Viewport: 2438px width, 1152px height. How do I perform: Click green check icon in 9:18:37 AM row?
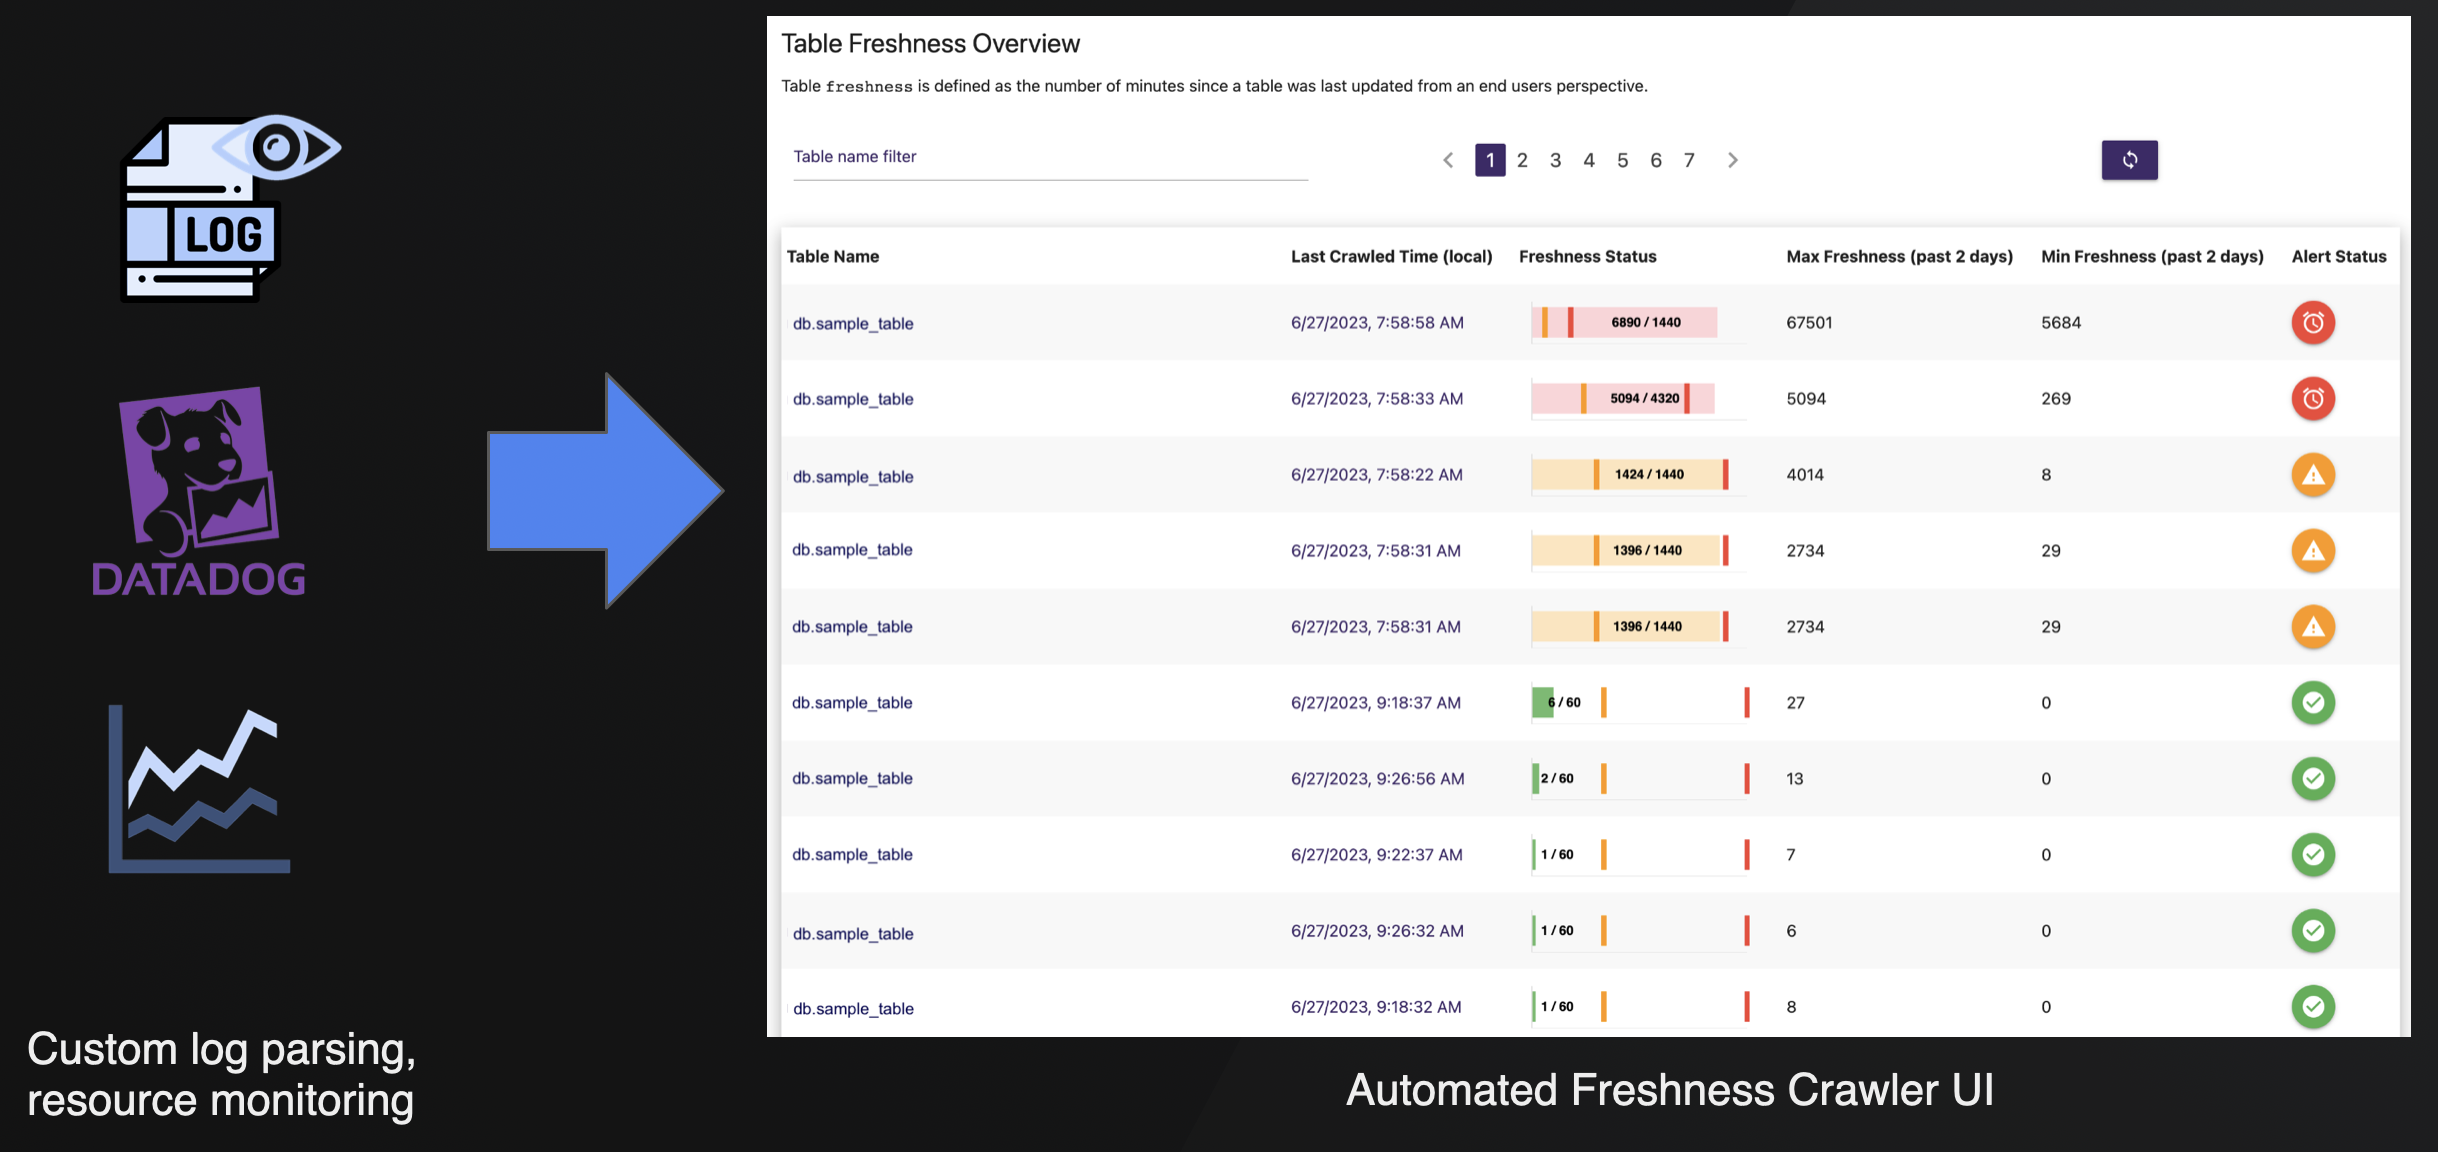pos(2313,703)
